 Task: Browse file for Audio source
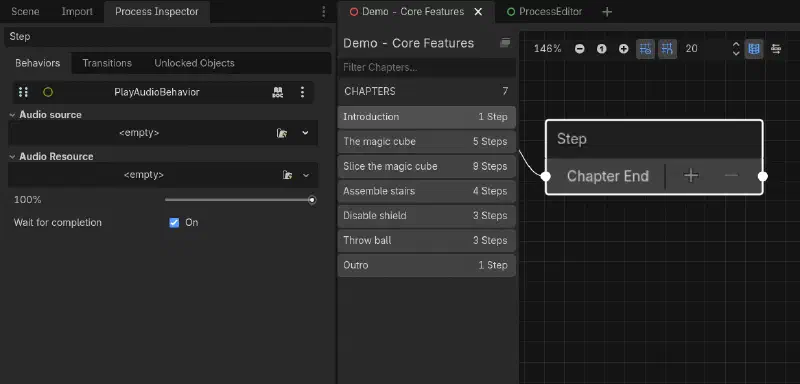pos(282,133)
